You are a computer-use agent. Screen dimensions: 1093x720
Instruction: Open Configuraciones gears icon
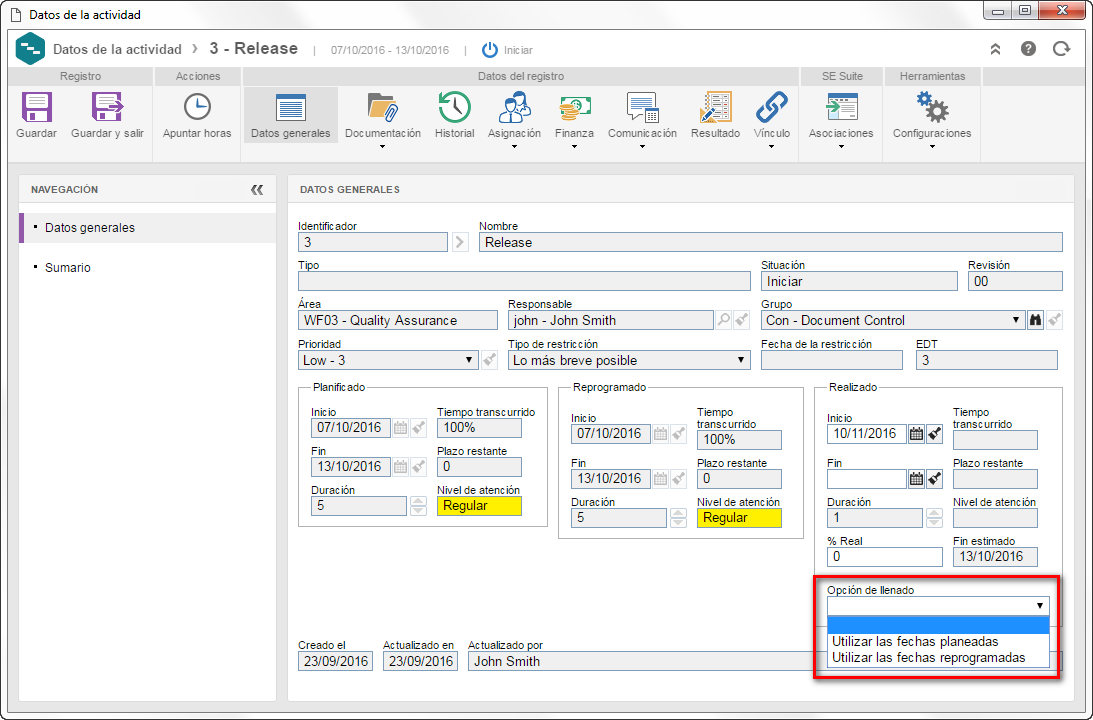tap(932, 107)
